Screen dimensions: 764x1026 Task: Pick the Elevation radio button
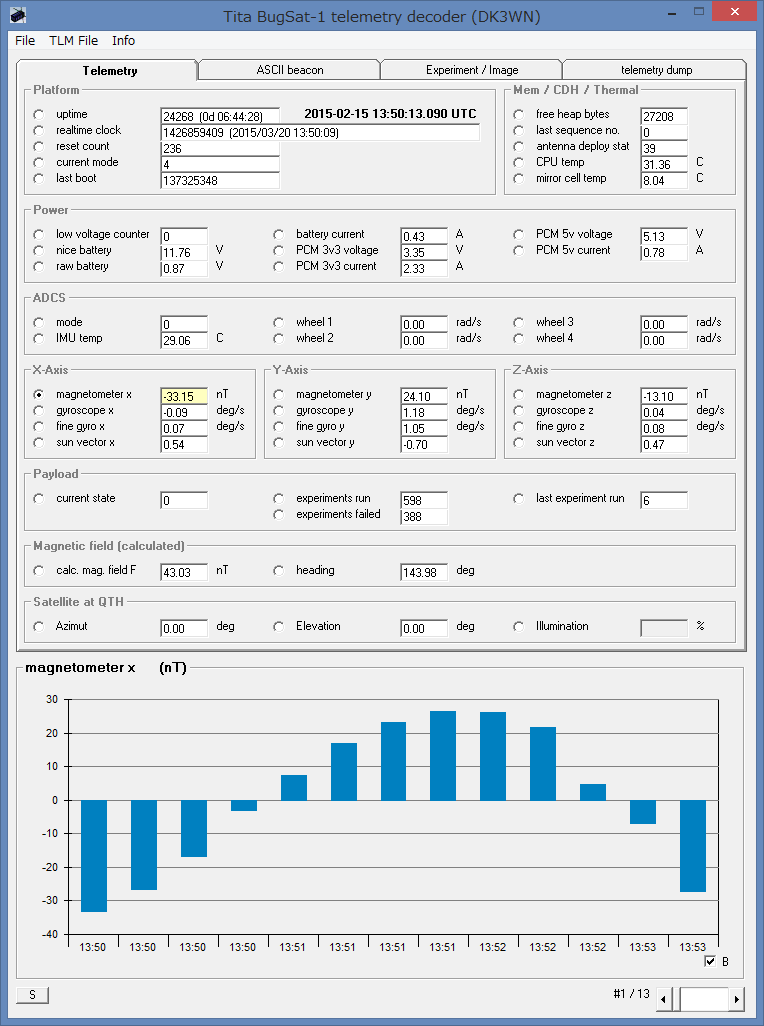[279, 626]
